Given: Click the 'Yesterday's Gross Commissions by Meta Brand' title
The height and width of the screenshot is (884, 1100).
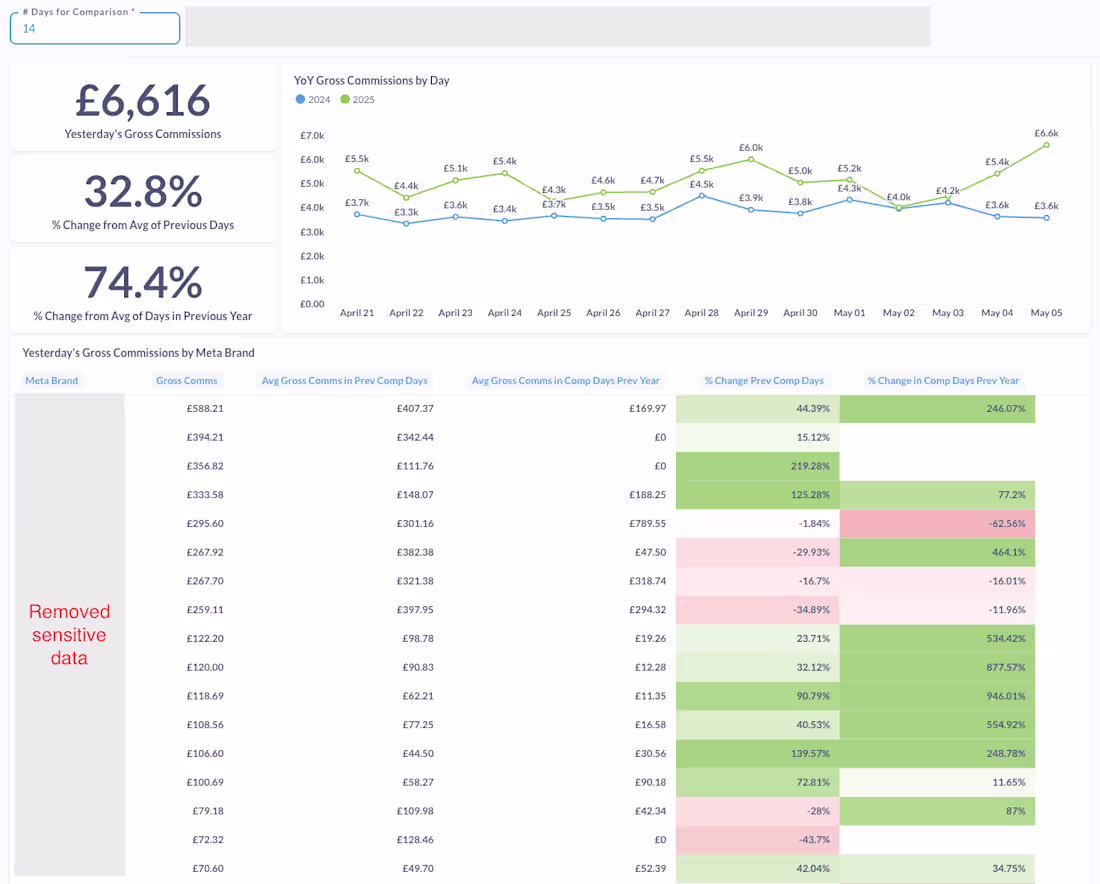Looking at the screenshot, I should [138, 352].
